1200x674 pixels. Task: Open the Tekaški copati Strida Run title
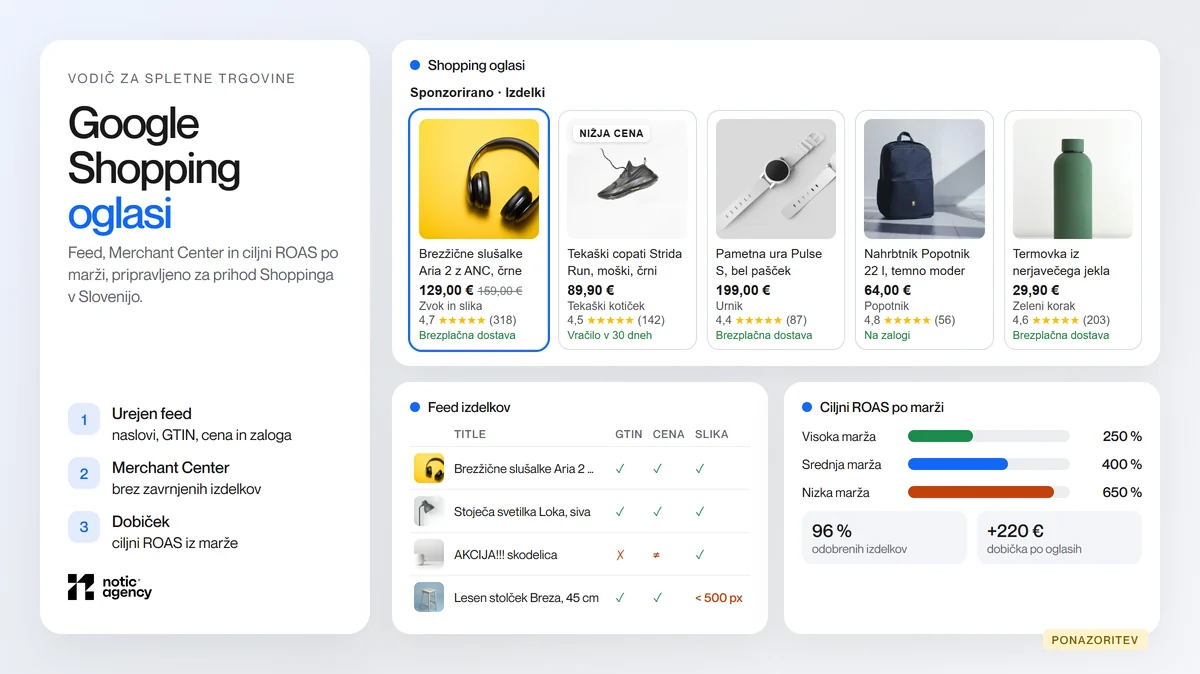point(625,262)
